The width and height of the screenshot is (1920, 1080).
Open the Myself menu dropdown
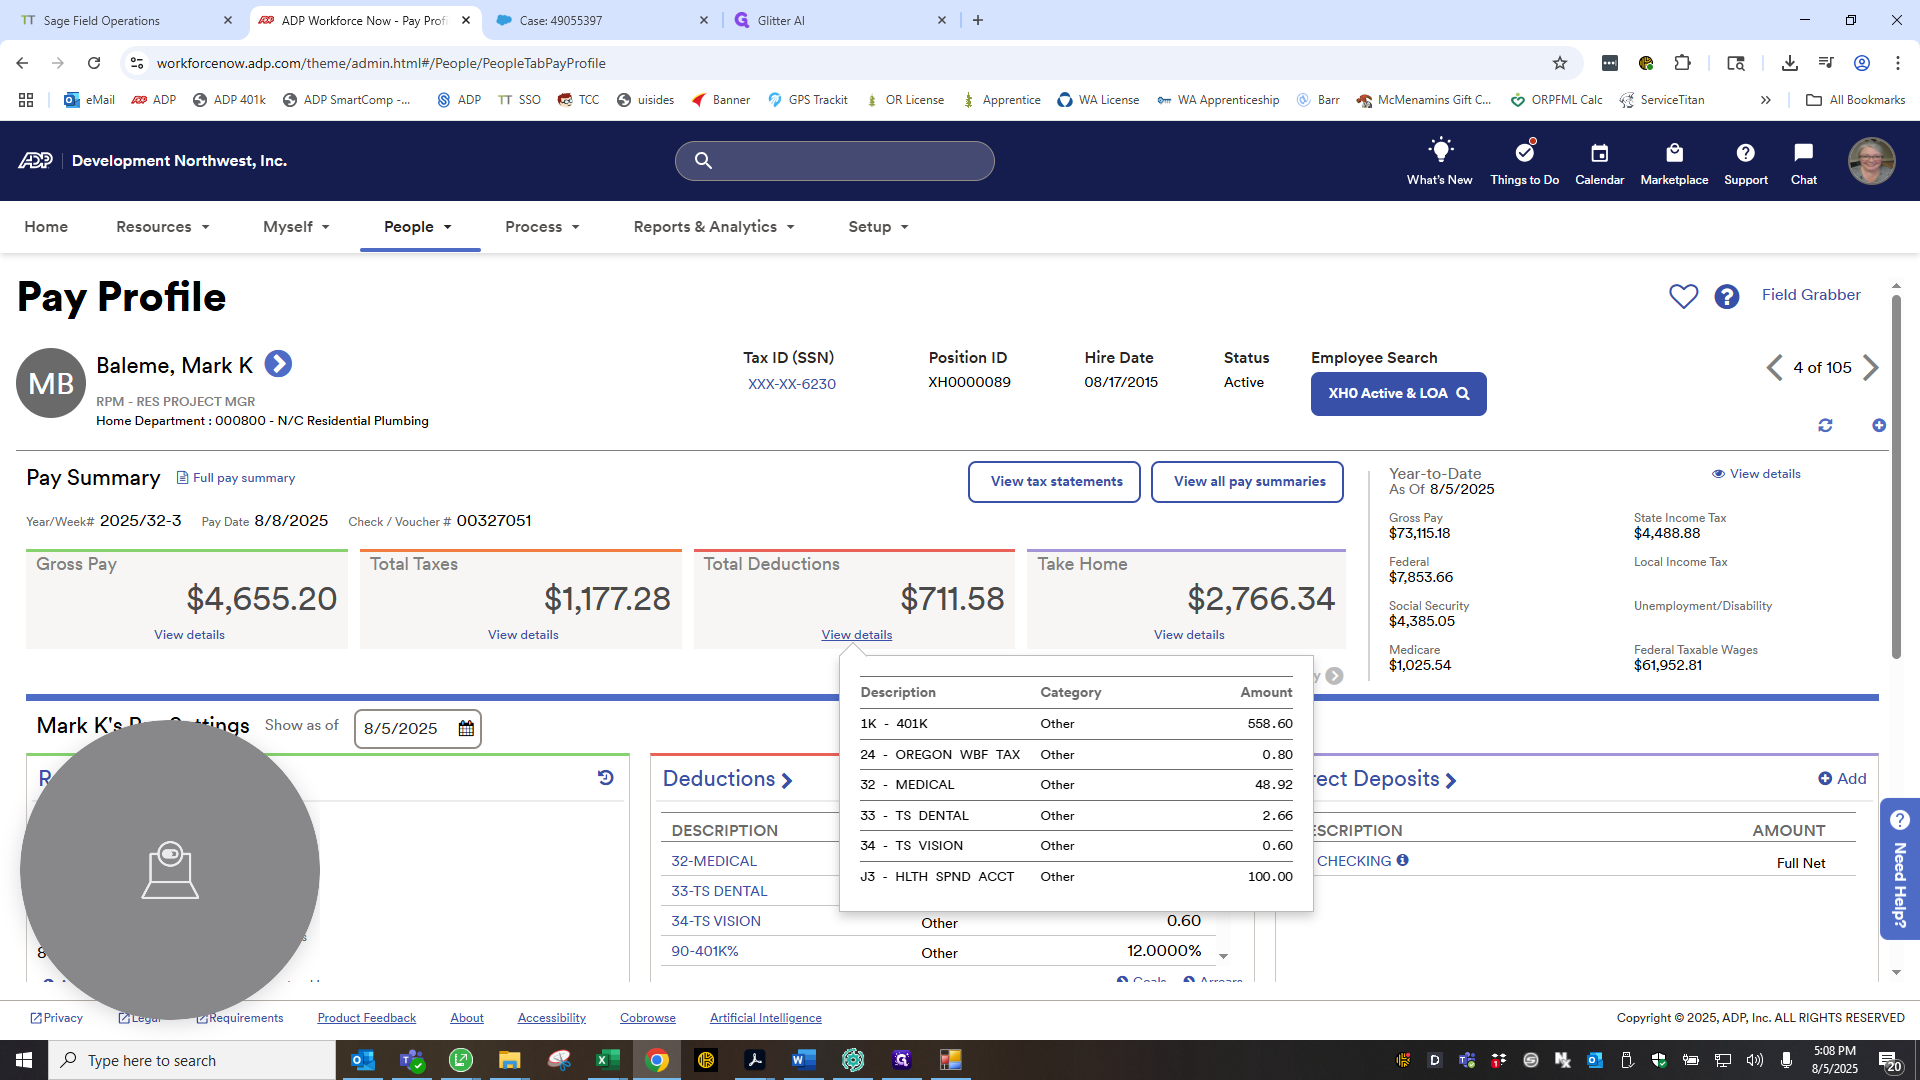click(x=296, y=227)
